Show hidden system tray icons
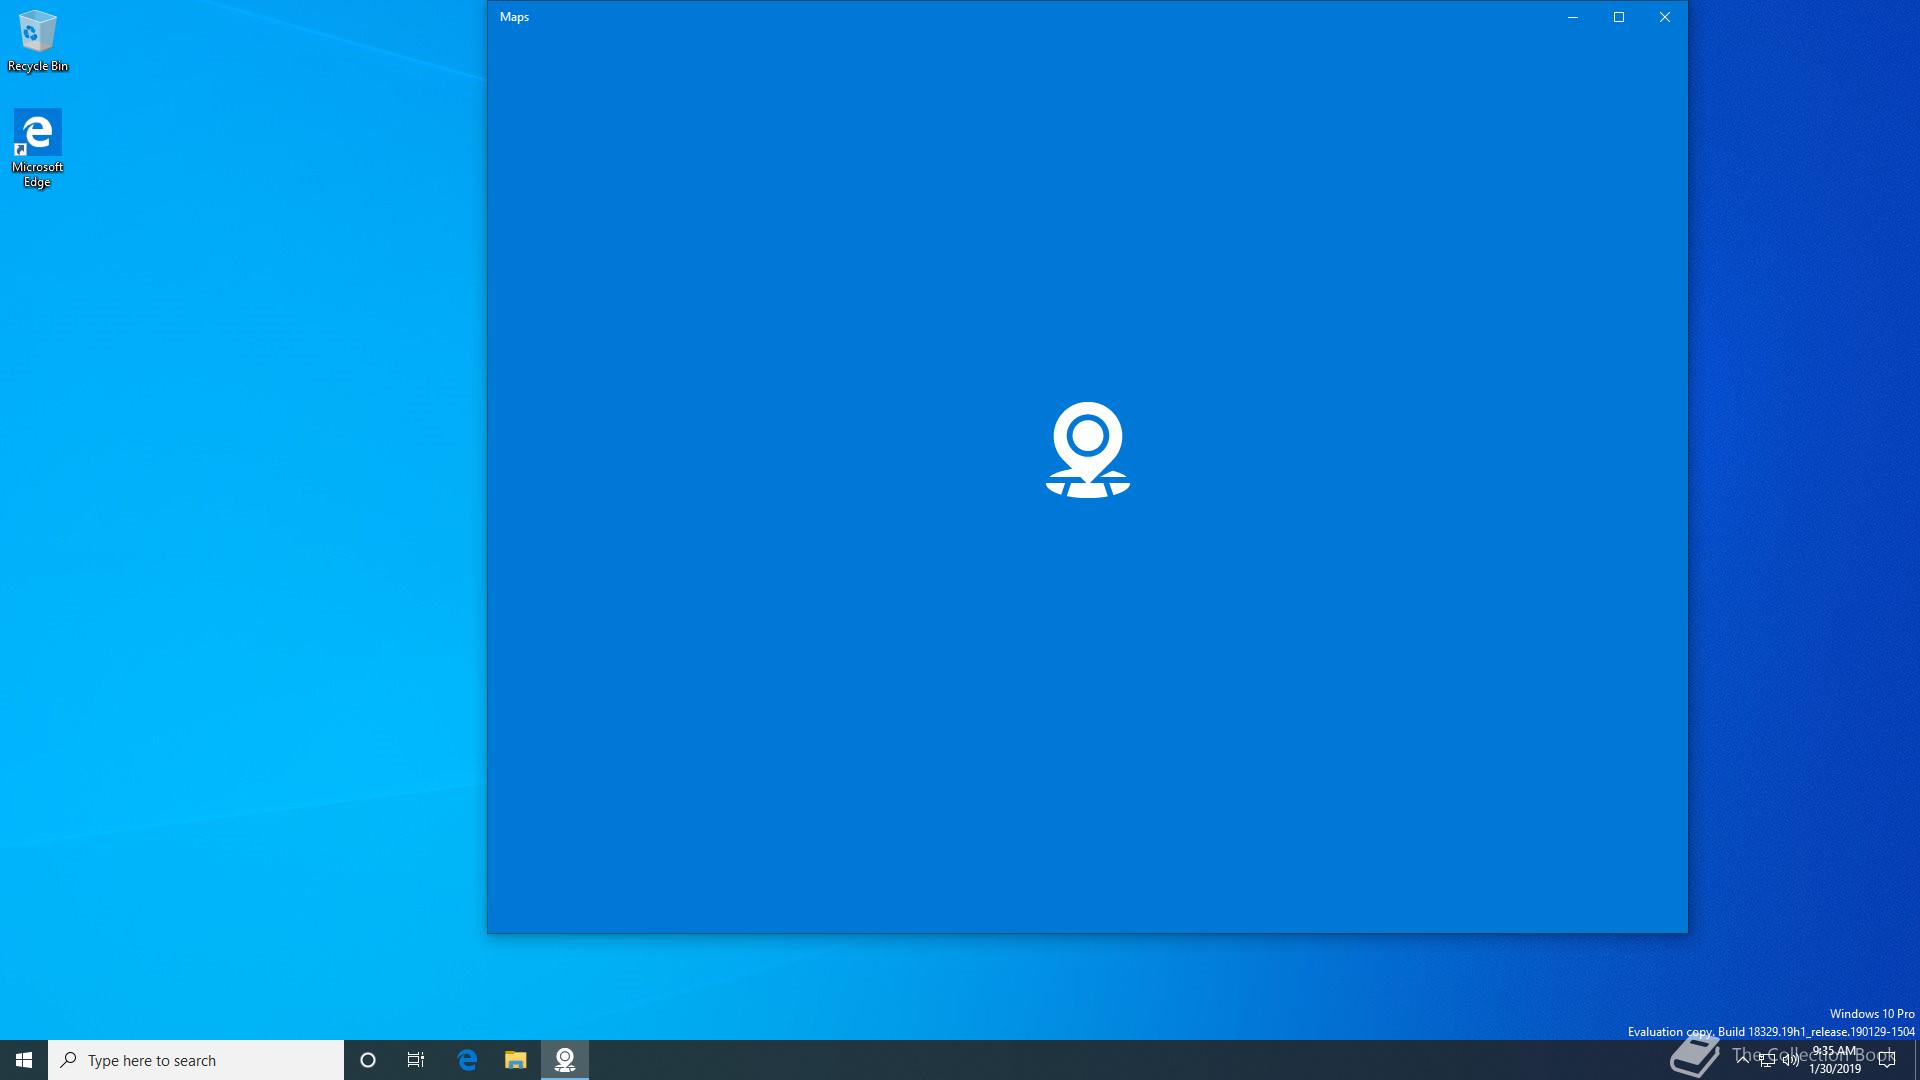Image resolution: width=1920 pixels, height=1080 pixels. 1743,1060
